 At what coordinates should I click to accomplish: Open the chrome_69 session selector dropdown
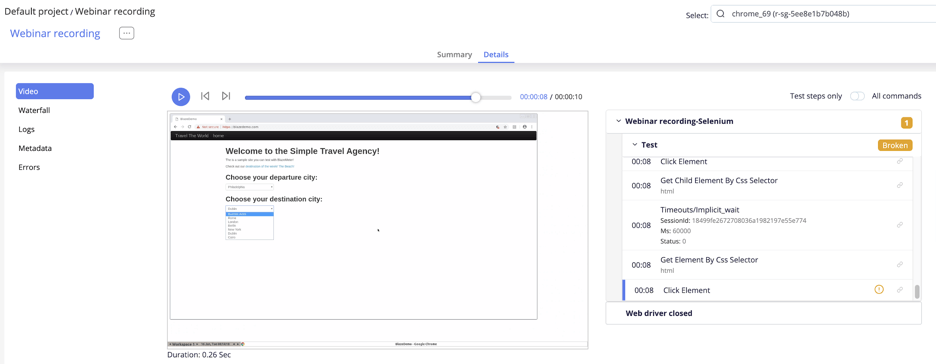(823, 14)
